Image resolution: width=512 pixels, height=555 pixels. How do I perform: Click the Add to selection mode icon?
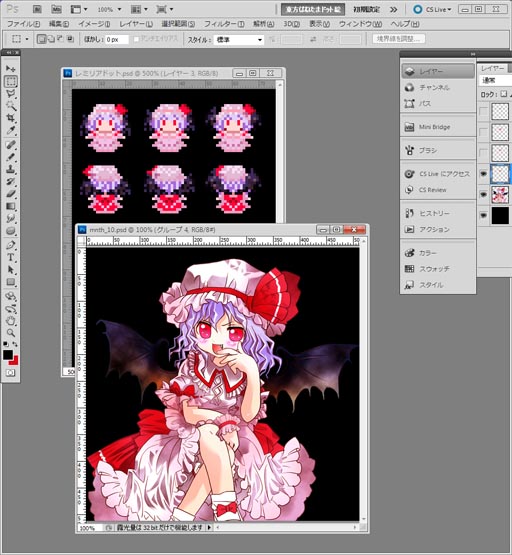(51, 39)
